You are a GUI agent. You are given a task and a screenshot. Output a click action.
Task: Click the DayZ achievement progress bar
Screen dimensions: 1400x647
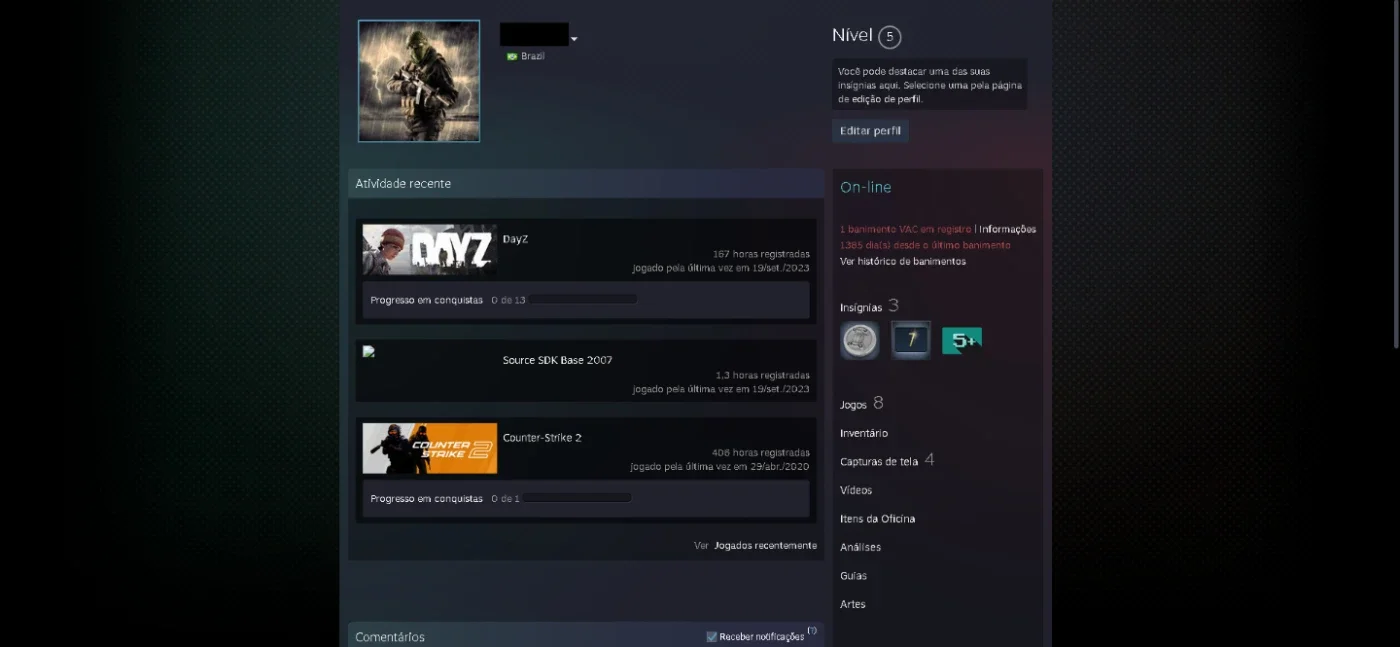pos(582,300)
